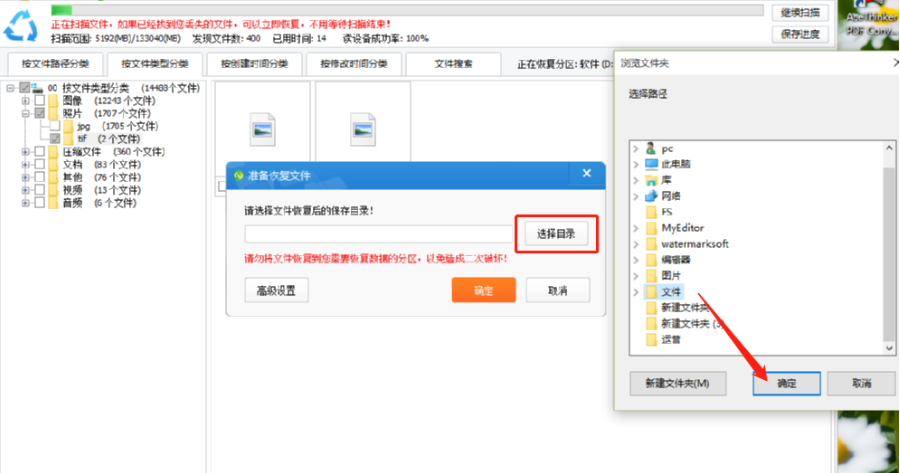Click the 音频 folder icon in the tree
Viewport: 900px width, 473px height.
coord(53,203)
